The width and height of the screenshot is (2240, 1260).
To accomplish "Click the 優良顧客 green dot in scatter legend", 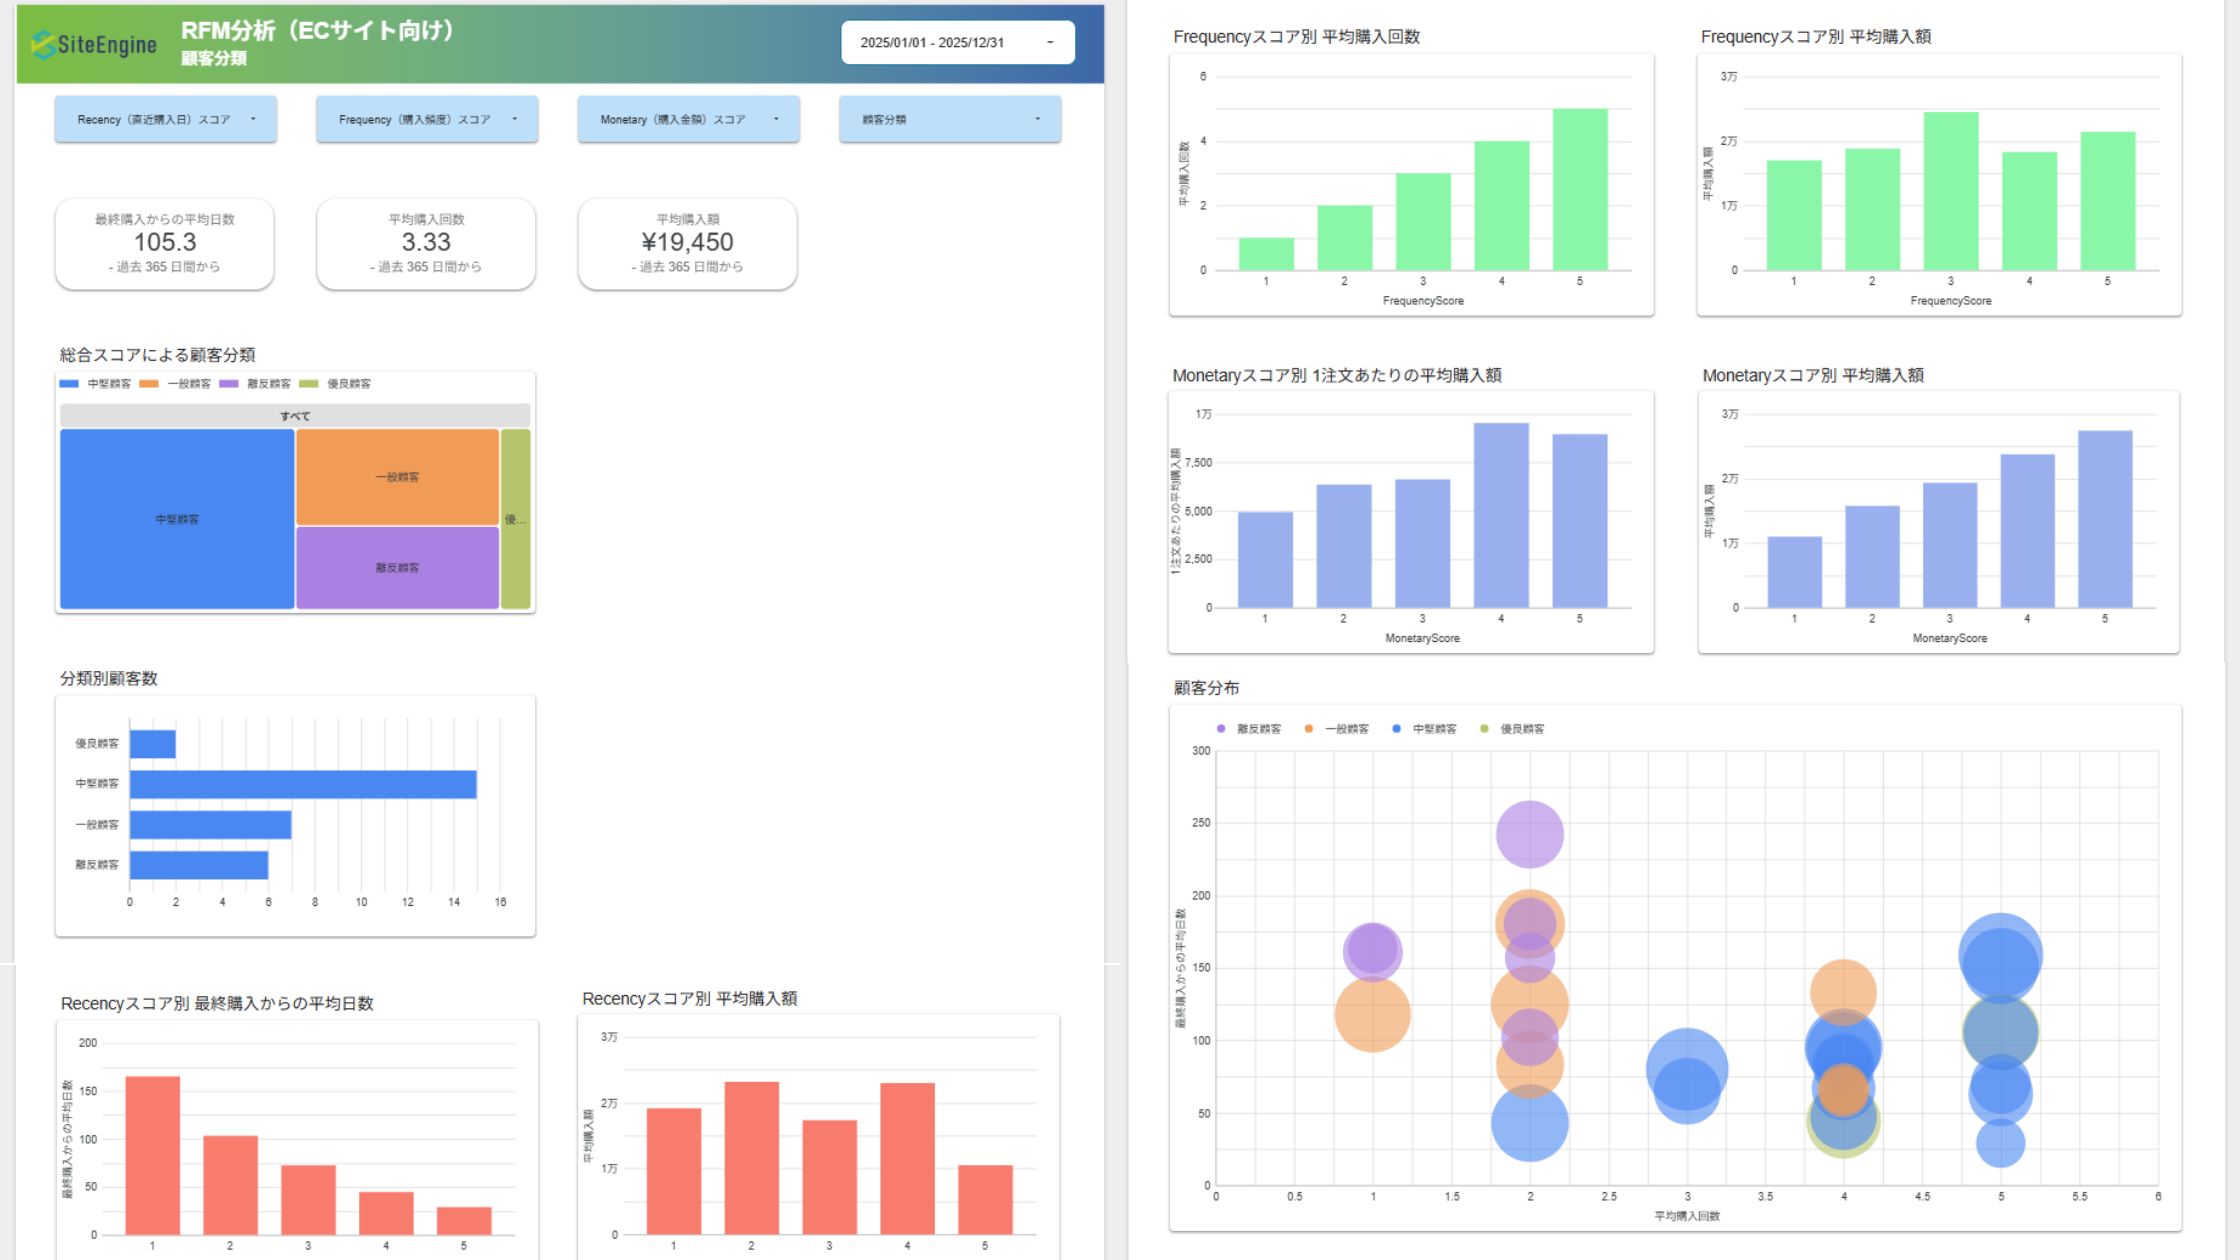I will tap(1484, 729).
